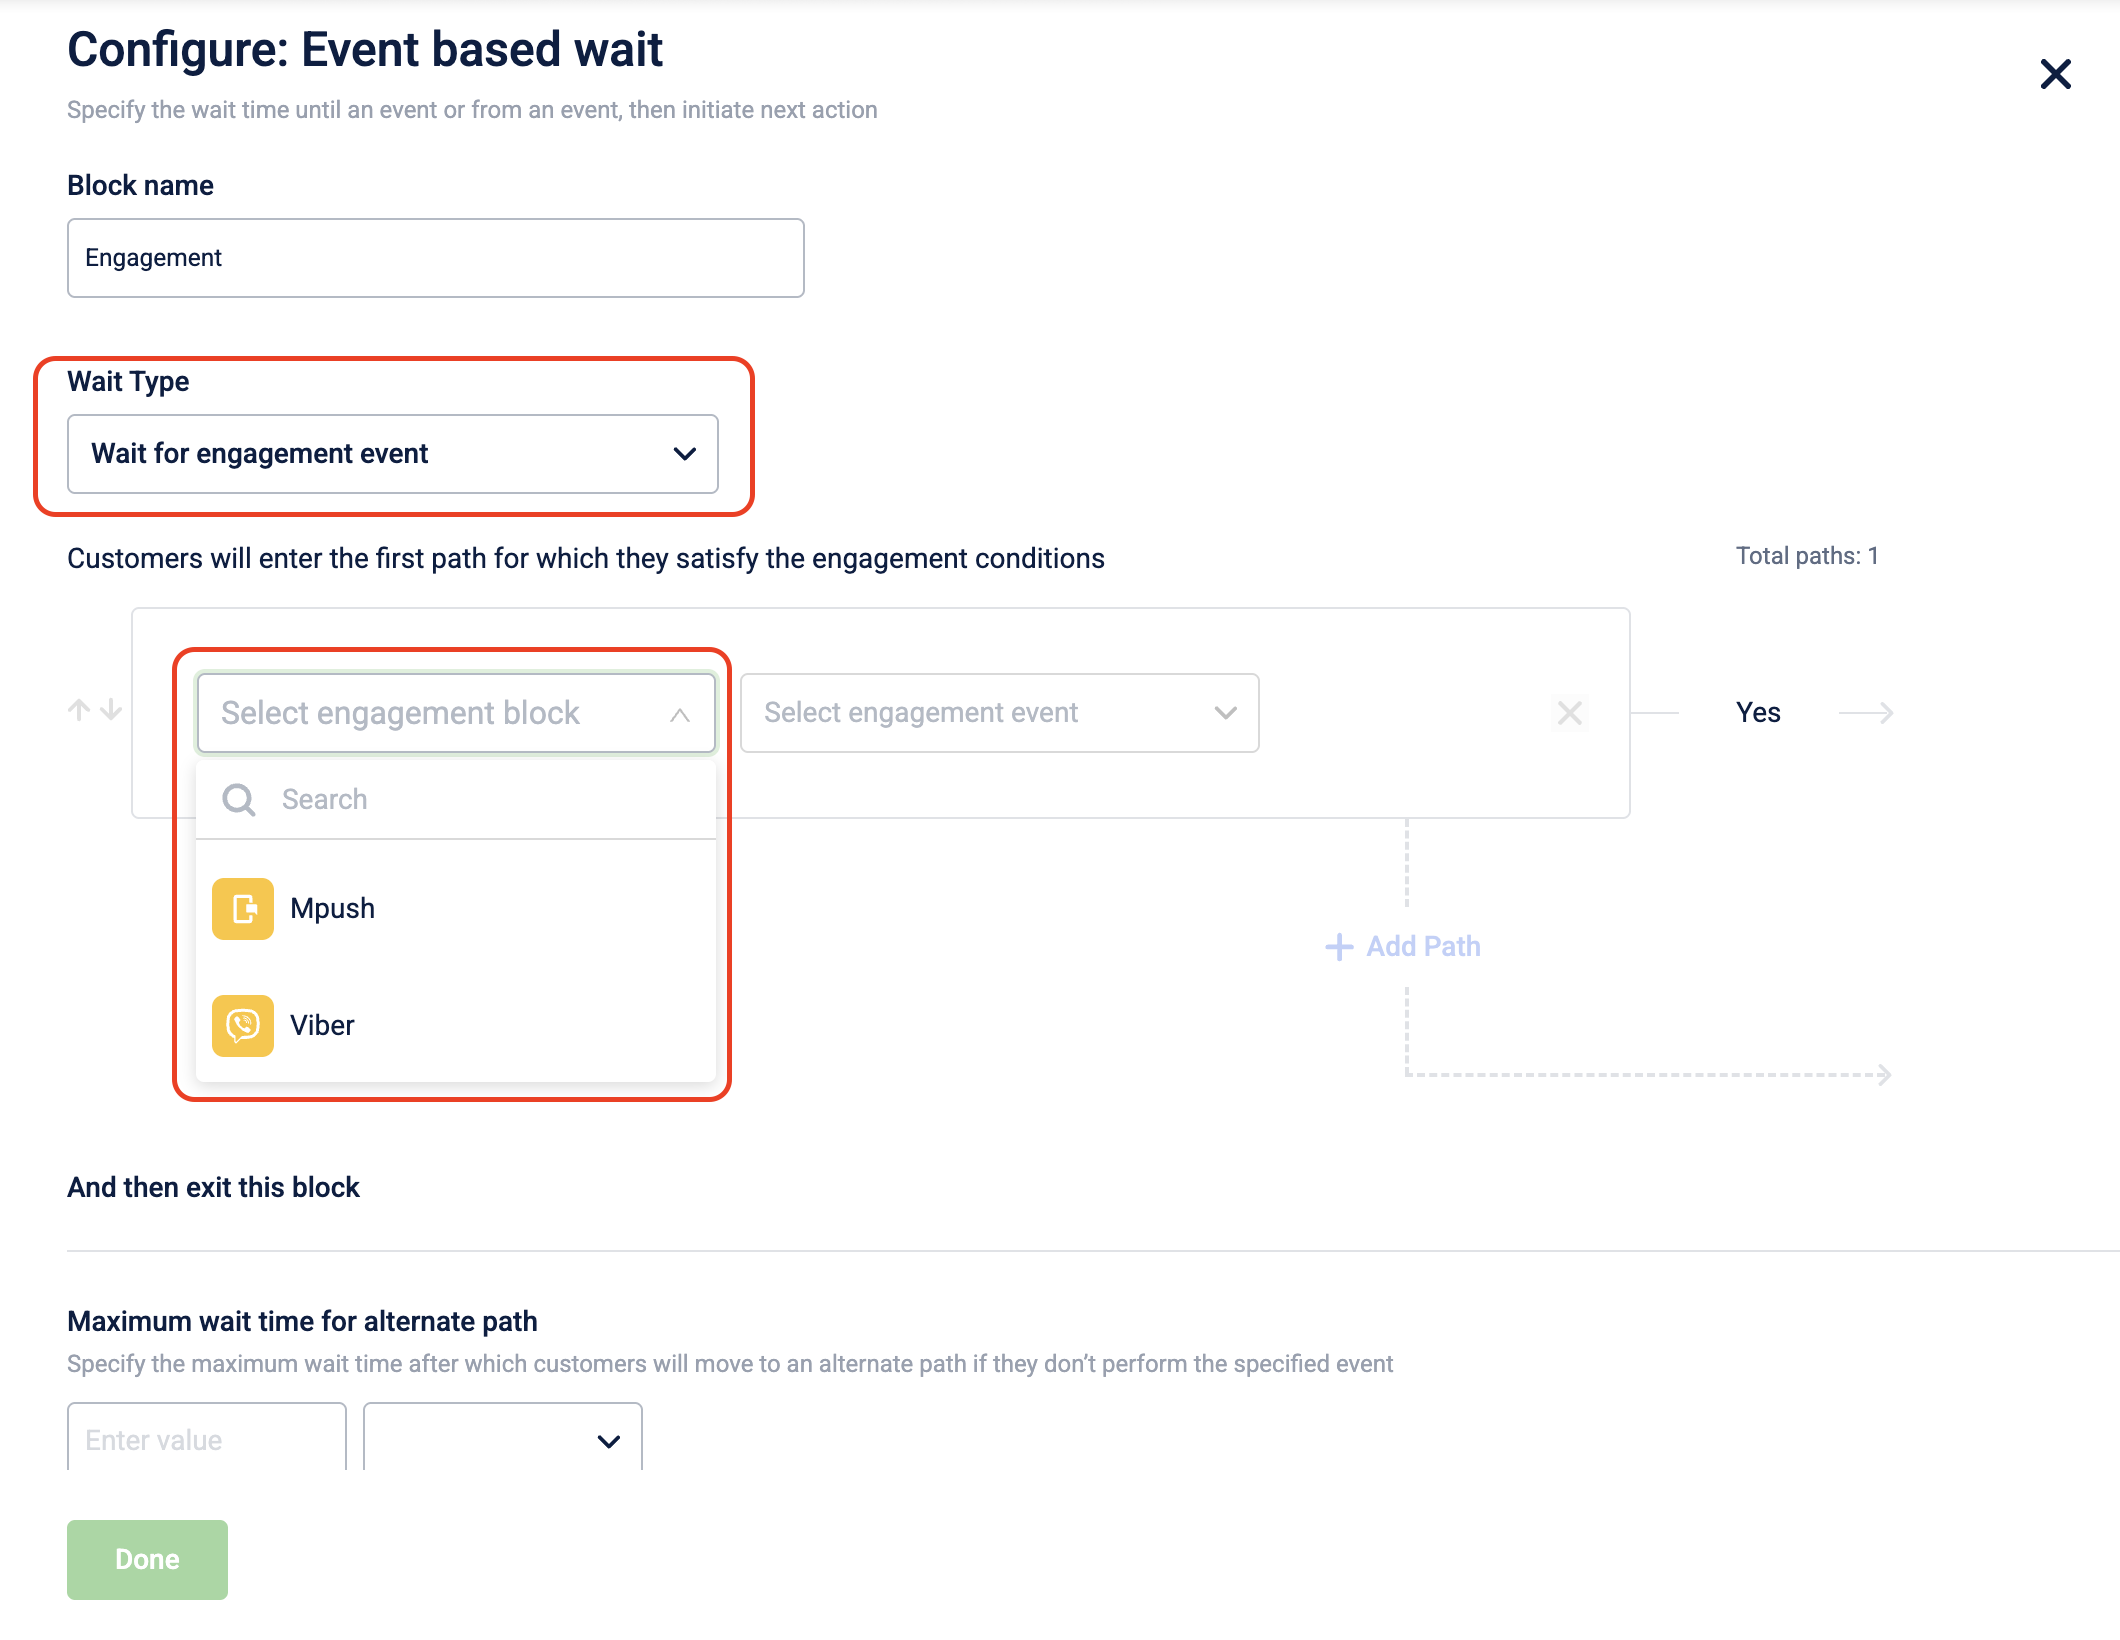Focus the Block name field

[436, 258]
